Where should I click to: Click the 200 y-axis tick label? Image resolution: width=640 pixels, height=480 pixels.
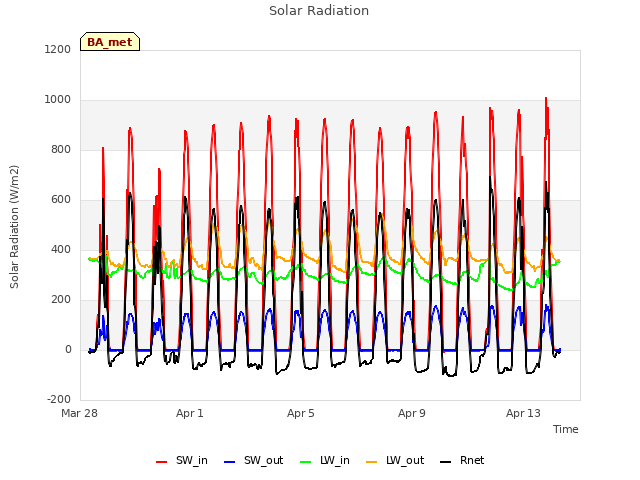61,300
